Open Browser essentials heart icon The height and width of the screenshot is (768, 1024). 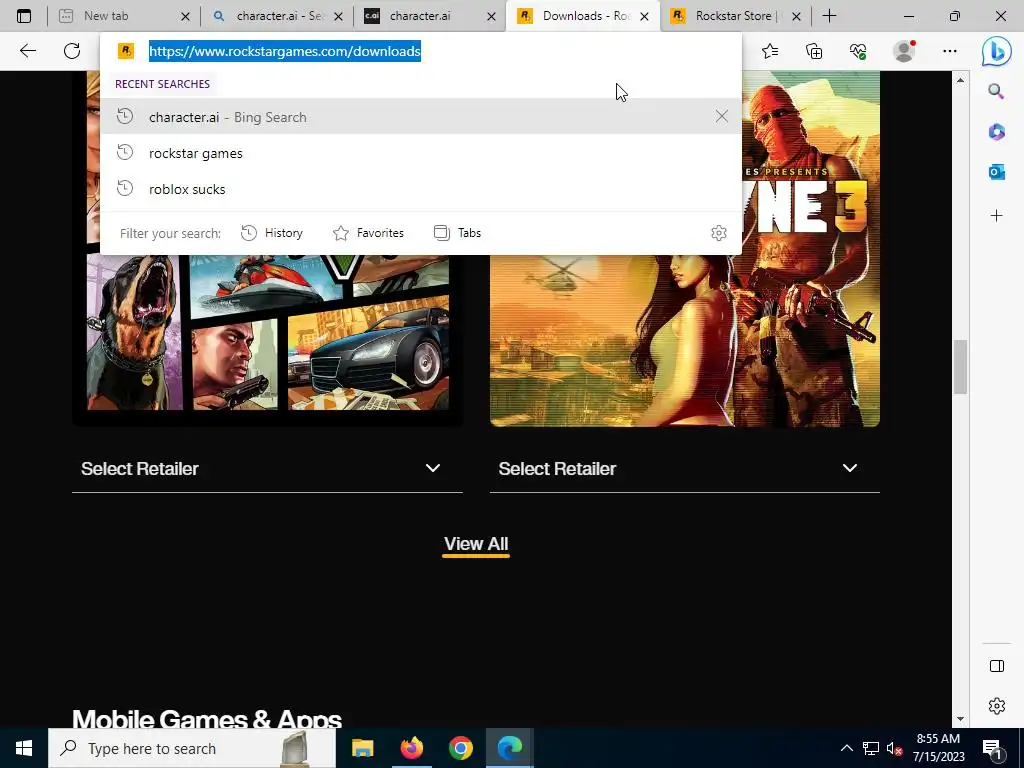(x=858, y=51)
